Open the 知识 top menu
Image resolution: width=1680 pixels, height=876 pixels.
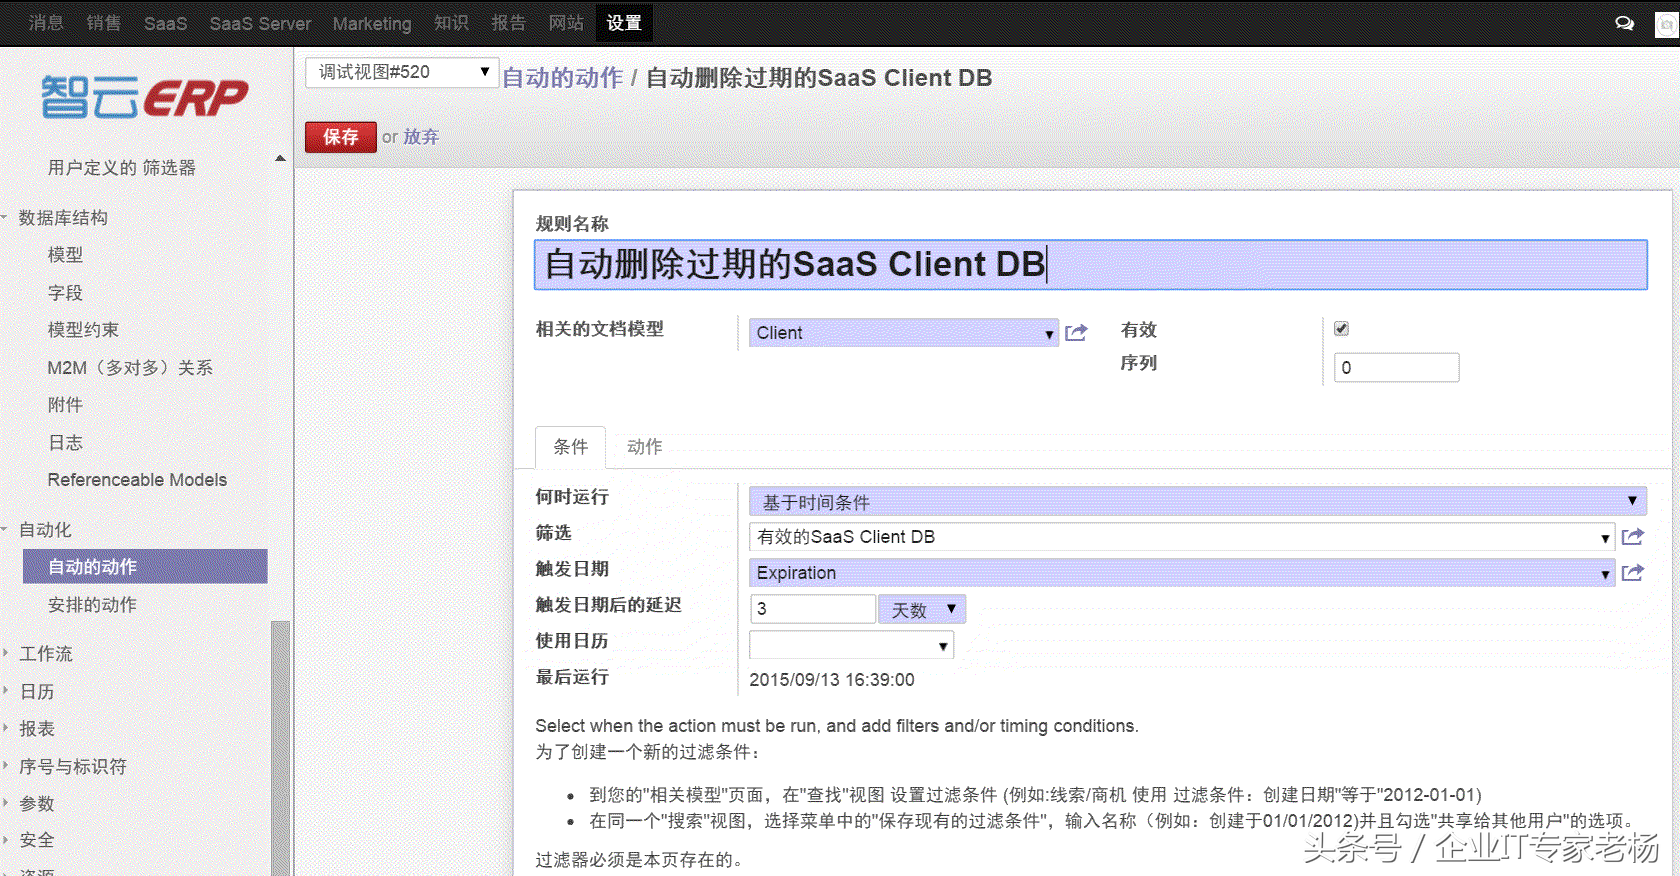pos(452,23)
